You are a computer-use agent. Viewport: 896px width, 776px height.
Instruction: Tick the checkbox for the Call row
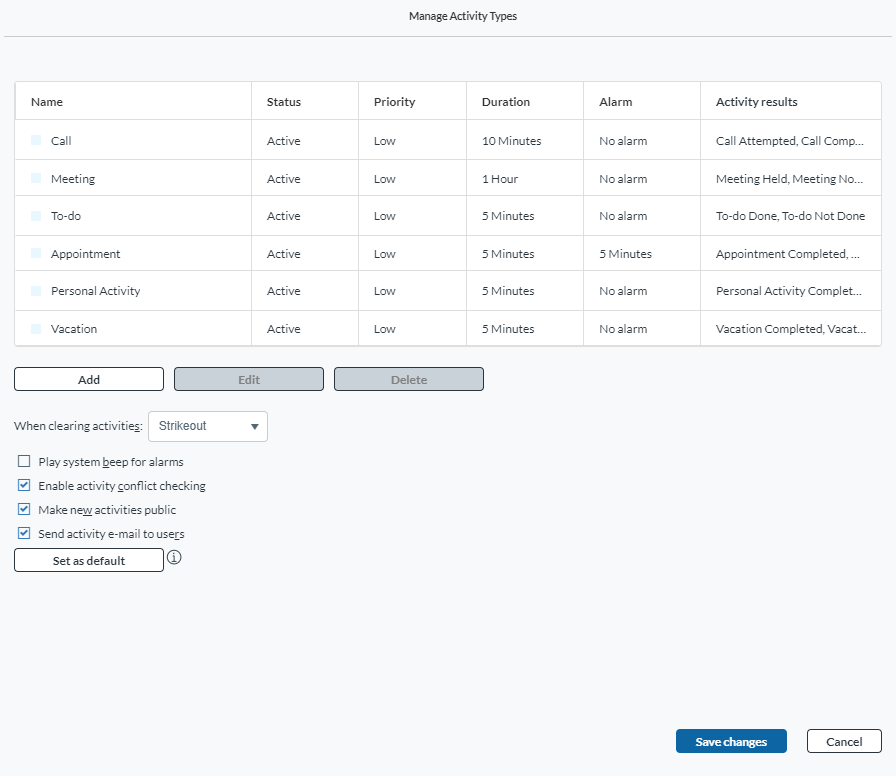click(x=36, y=140)
